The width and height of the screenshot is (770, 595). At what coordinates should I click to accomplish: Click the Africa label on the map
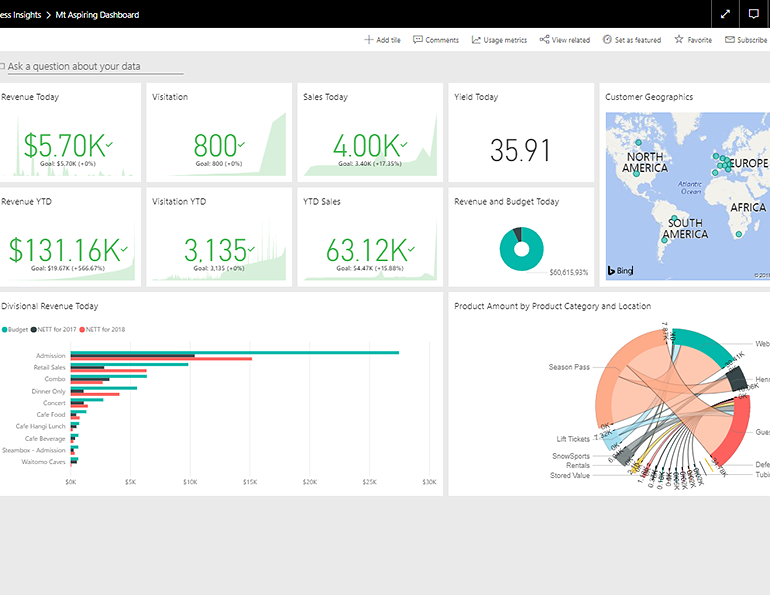tap(748, 208)
